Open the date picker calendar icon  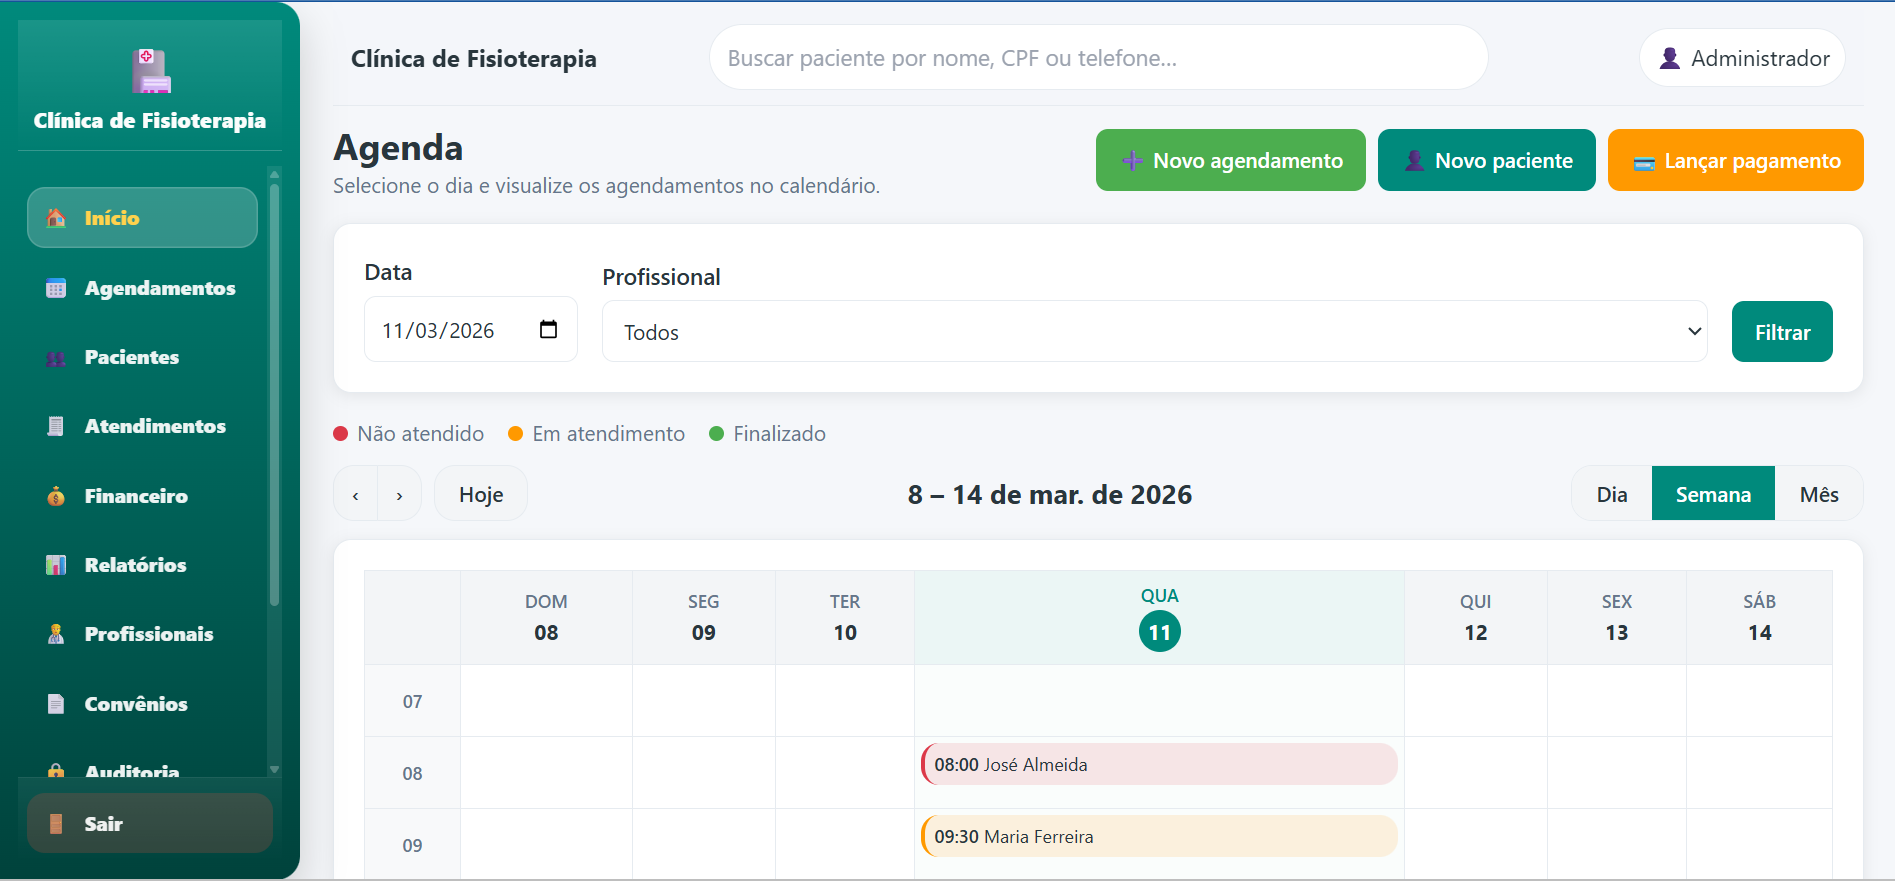[x=548, y=329]
